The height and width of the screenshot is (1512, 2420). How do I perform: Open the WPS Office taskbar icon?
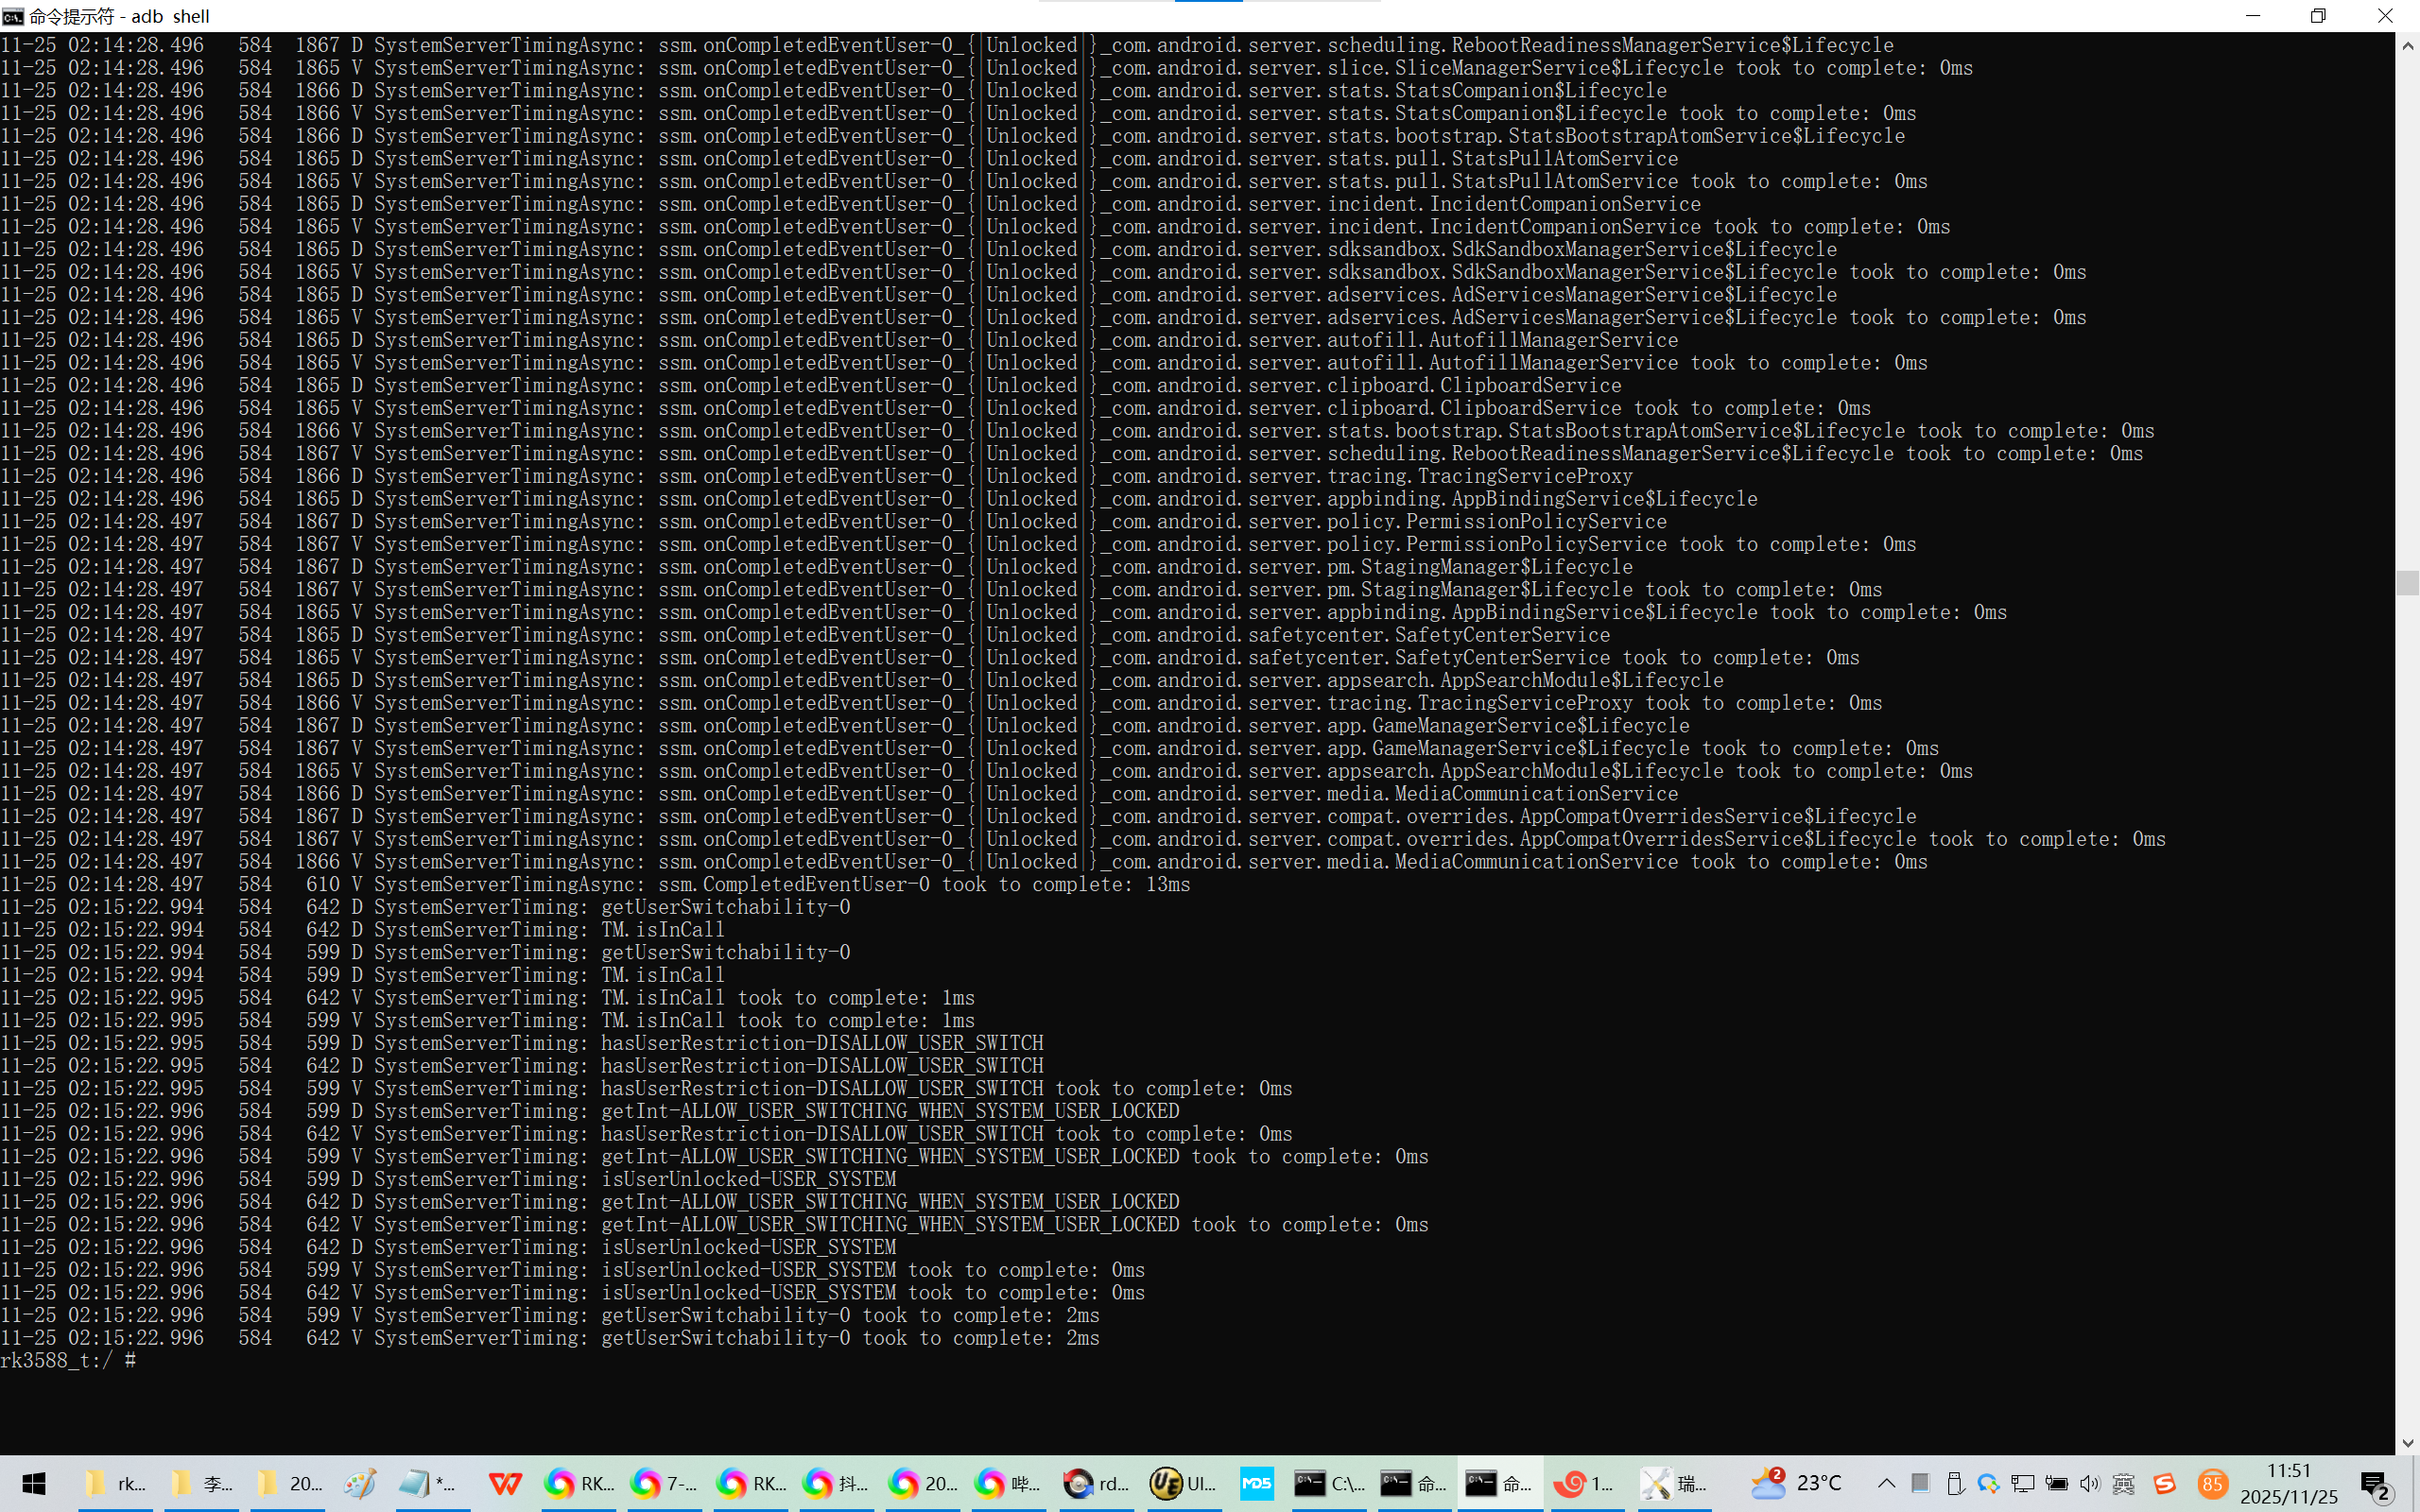pos(505,1483)
